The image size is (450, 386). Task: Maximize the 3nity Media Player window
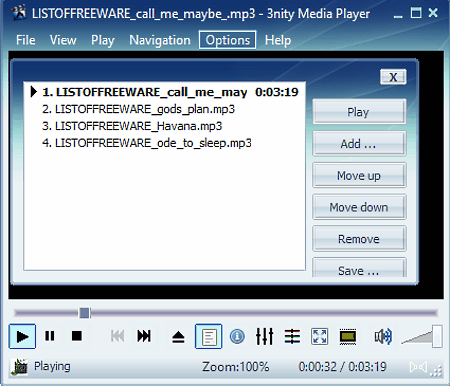coord(416,13)
